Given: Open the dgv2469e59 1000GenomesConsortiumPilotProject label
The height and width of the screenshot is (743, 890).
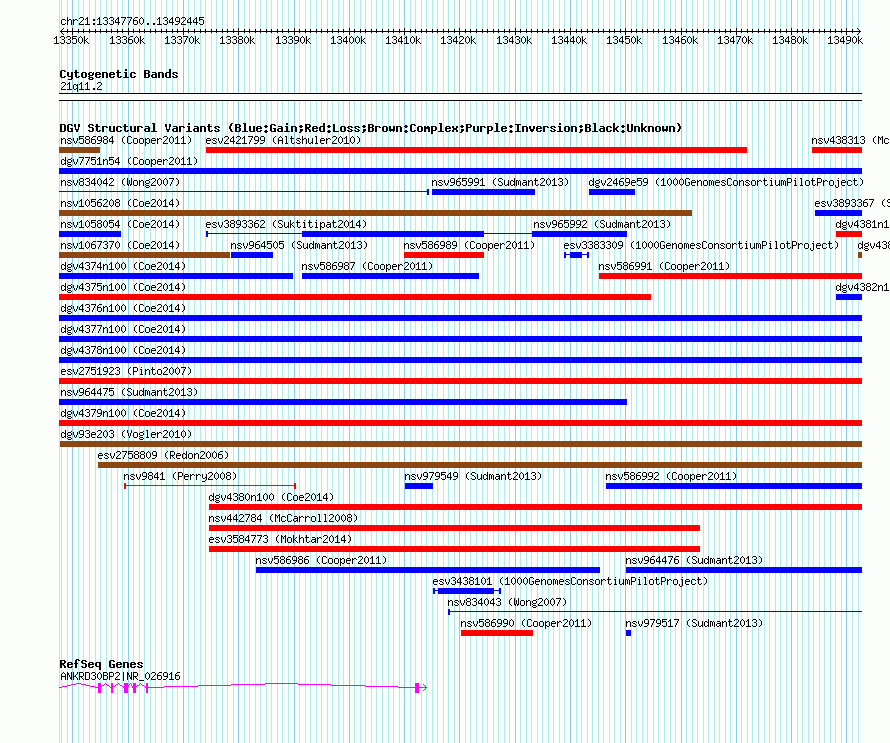Looking at the screenshot, I should click(726, 182).
